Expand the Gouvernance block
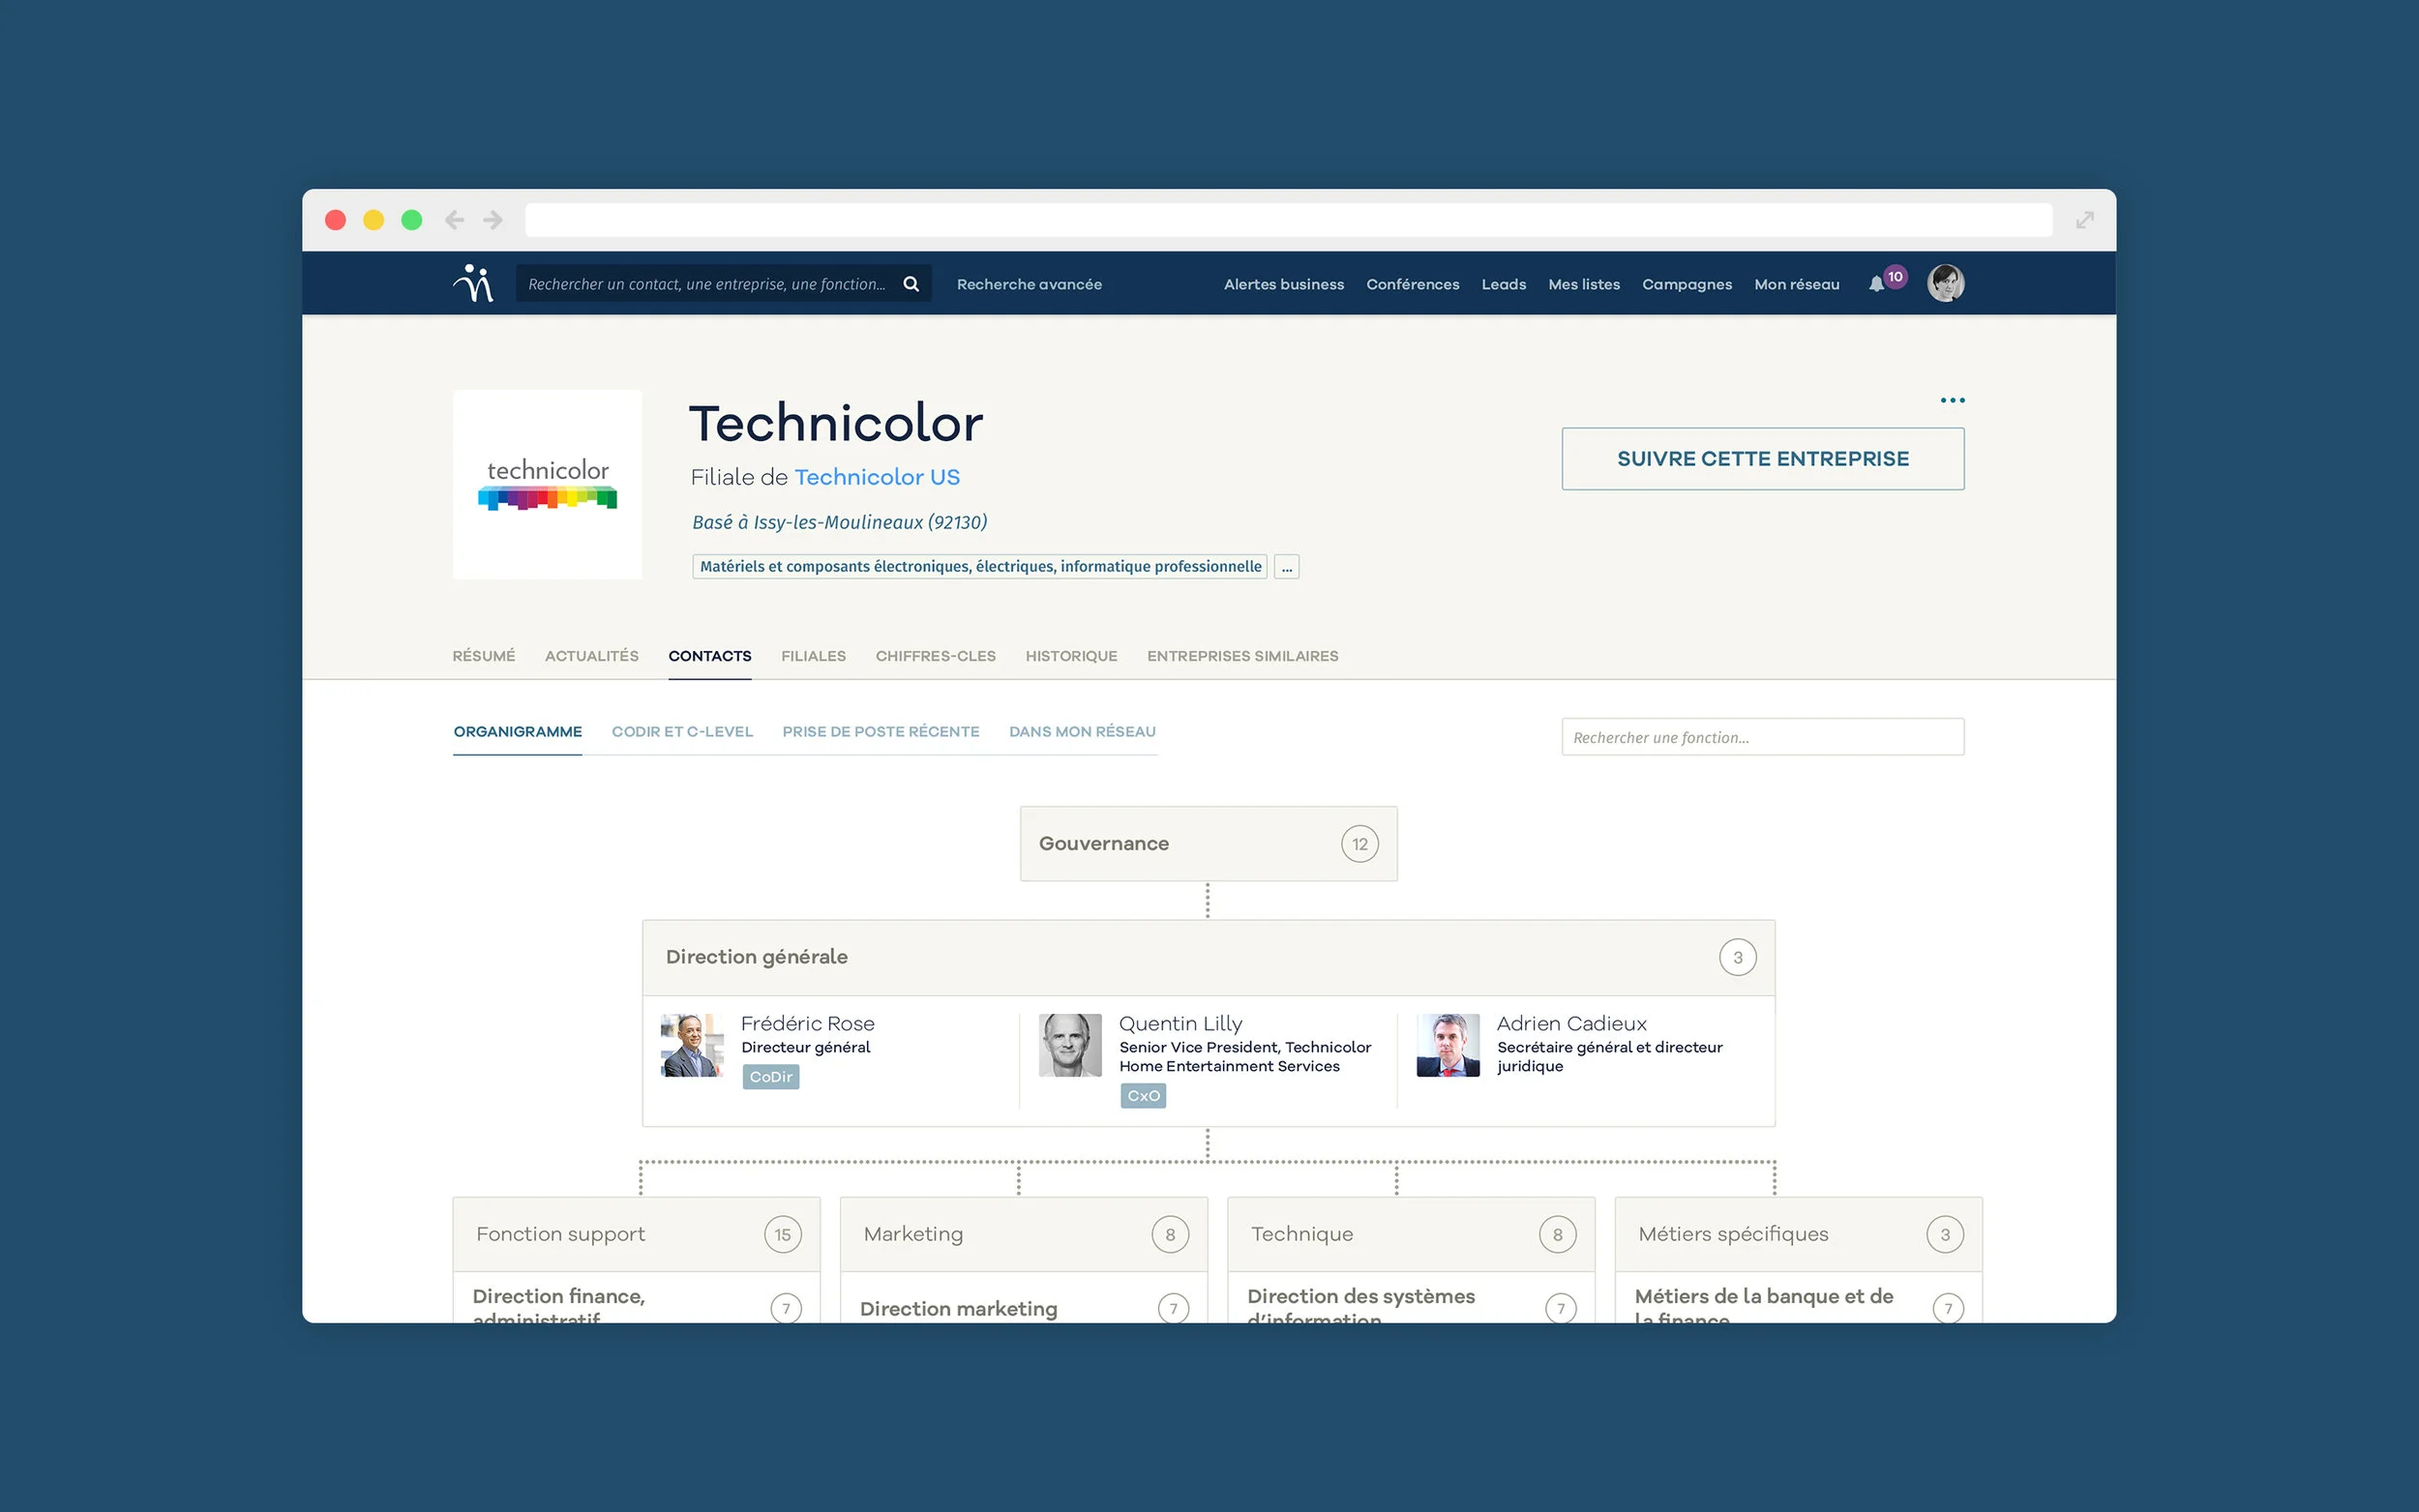Viewport: 2419px width, 1512px height. click(1209, 844)
